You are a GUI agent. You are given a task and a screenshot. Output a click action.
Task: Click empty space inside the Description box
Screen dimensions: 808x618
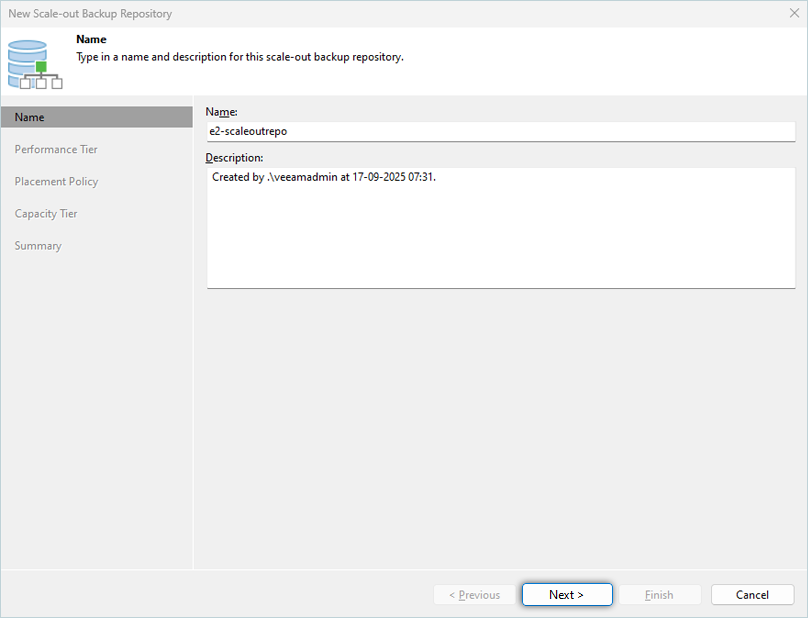(x=500, y=240)
